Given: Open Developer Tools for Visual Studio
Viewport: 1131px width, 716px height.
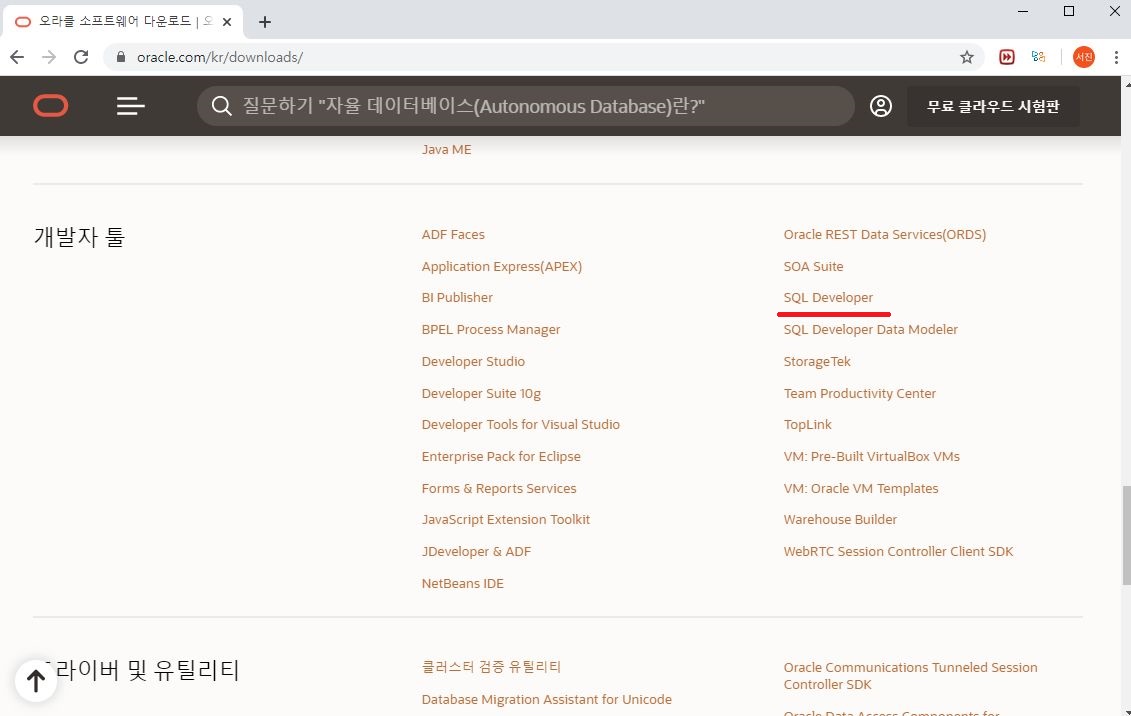Looking at the screenshot, I should pyautogui.click(x=521, y=425).
